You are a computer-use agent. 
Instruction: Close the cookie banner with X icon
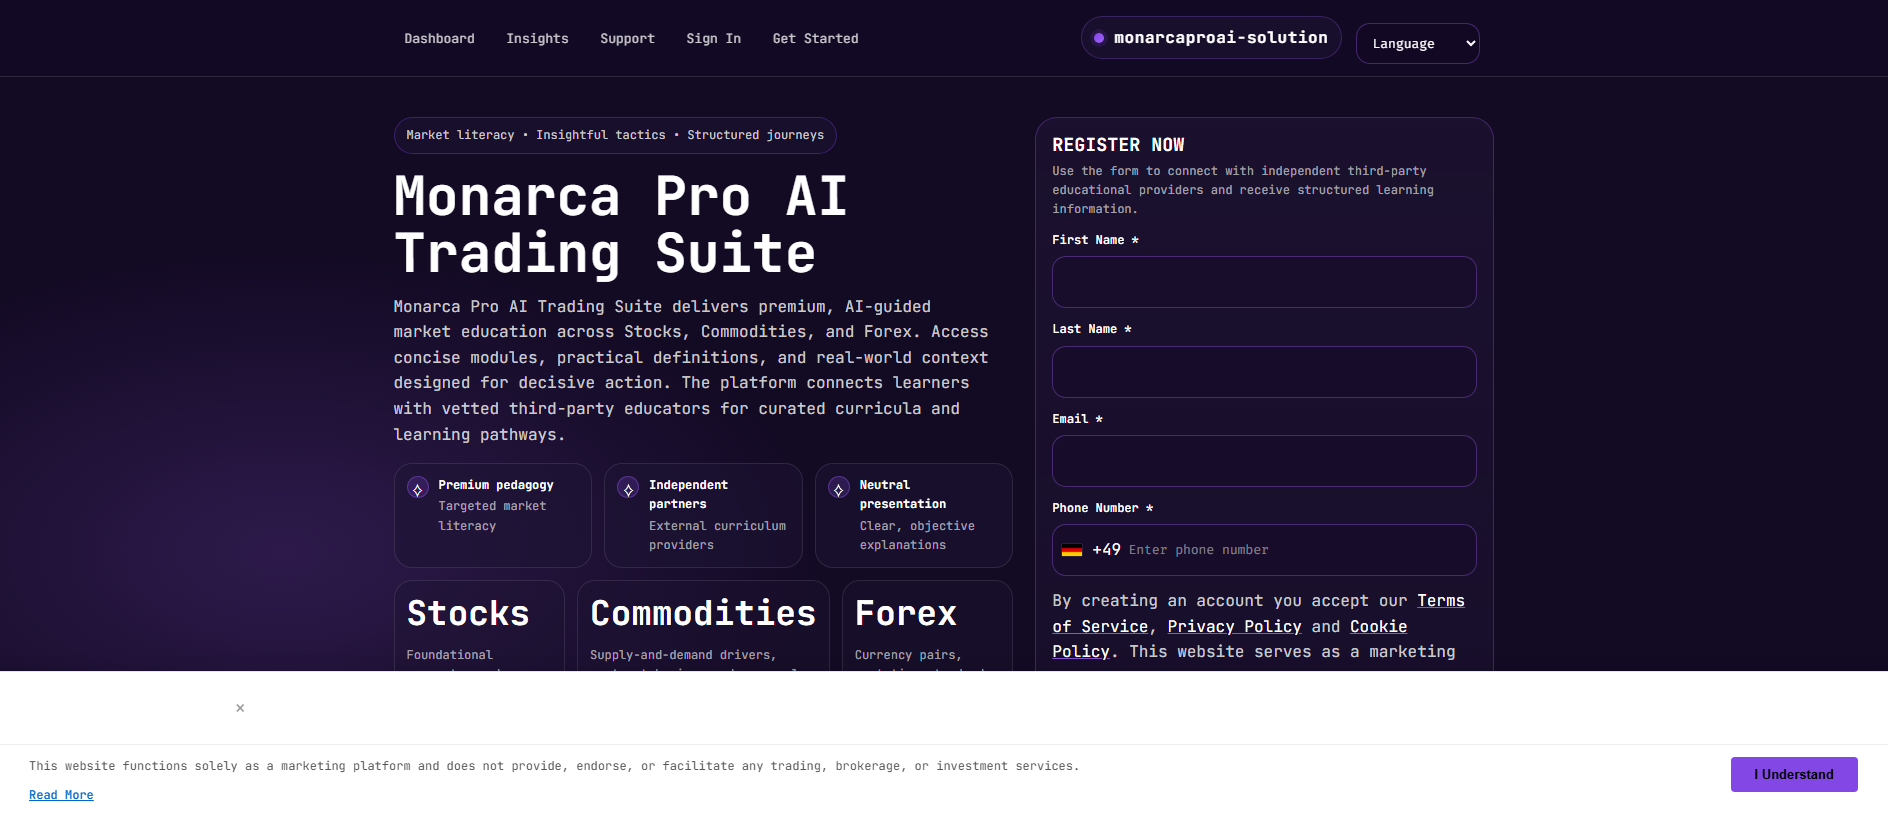click(x=240, y=708)
